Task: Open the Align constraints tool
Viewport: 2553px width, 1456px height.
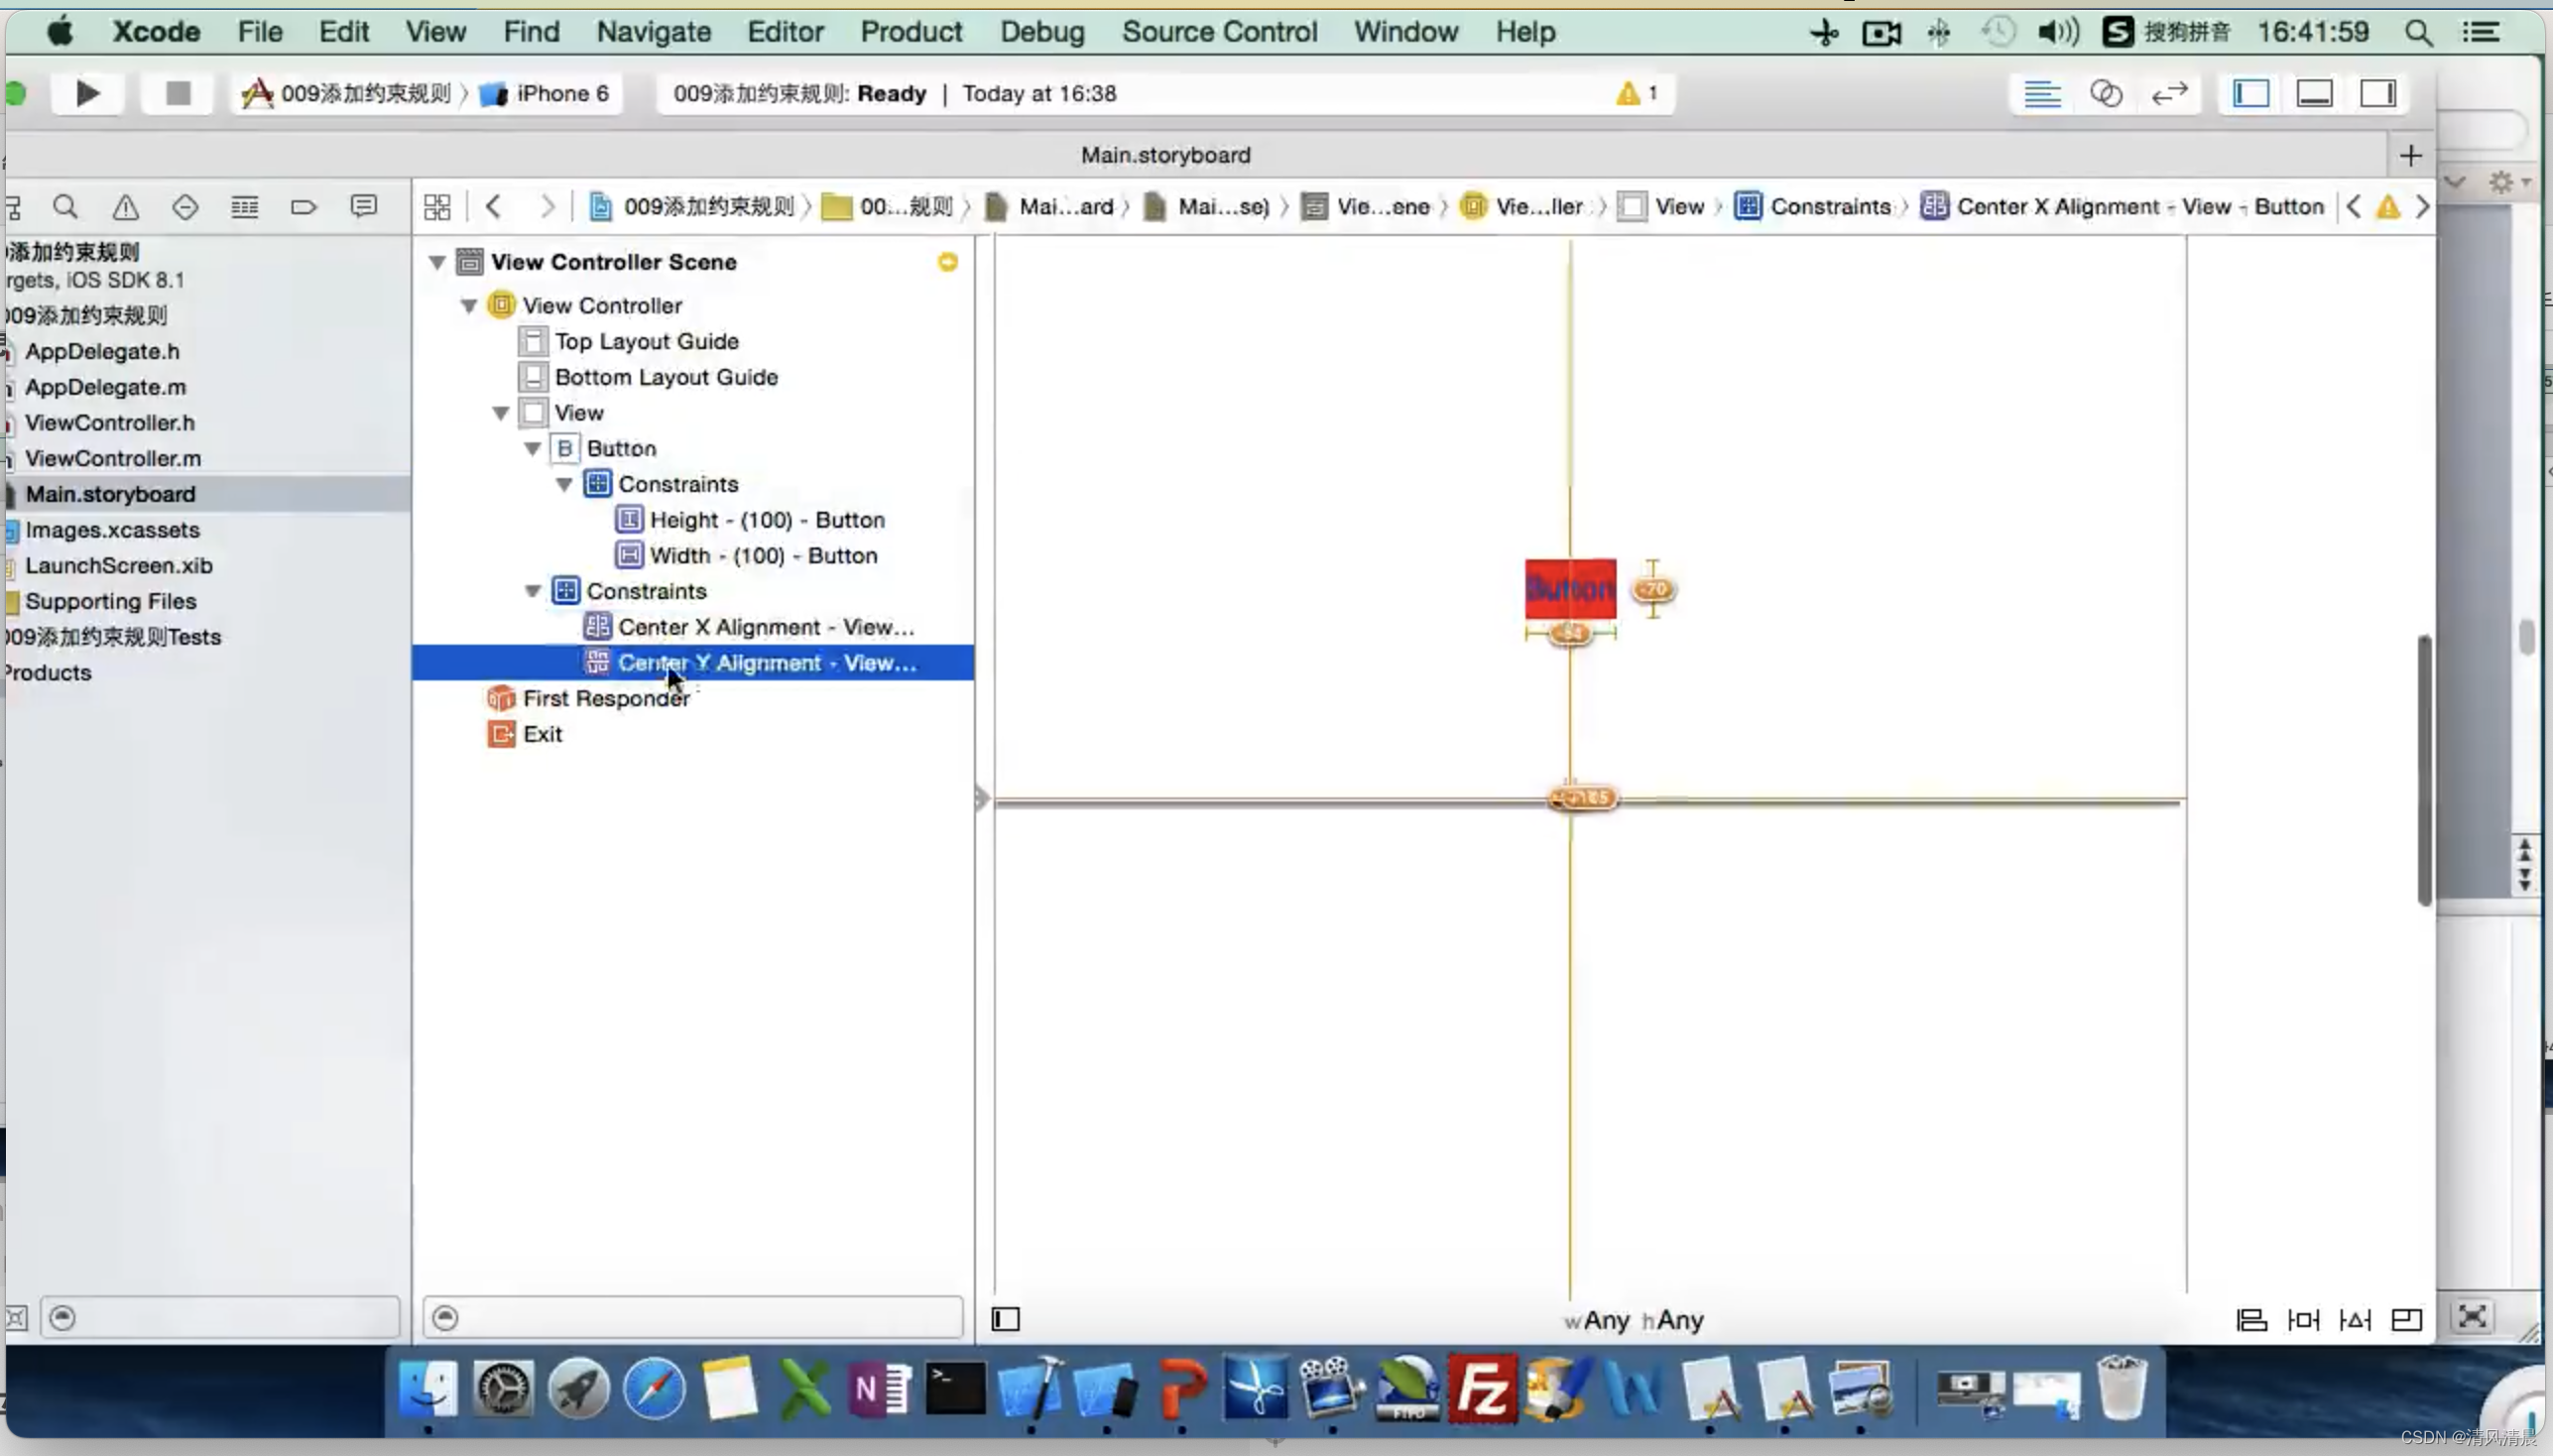Action: pyautogui.click(x=2250, y=1320)
